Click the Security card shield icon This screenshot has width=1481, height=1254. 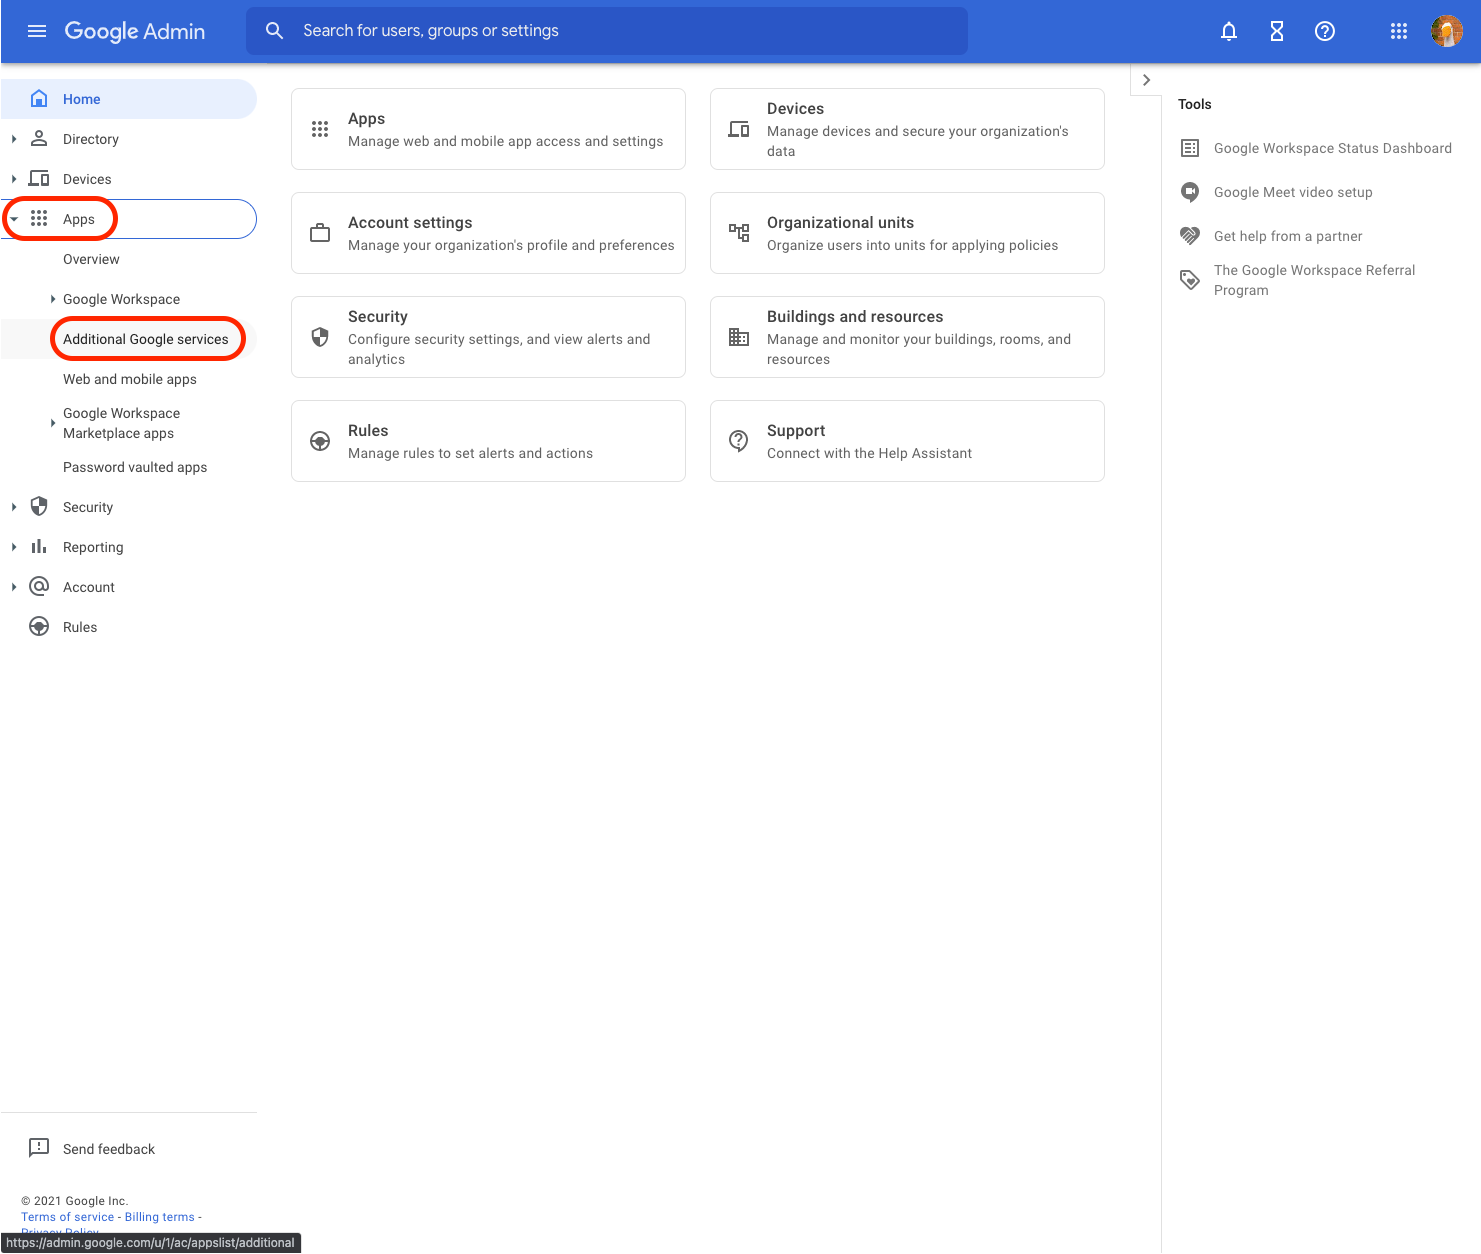pyautogui.click(x=320, y=337)
